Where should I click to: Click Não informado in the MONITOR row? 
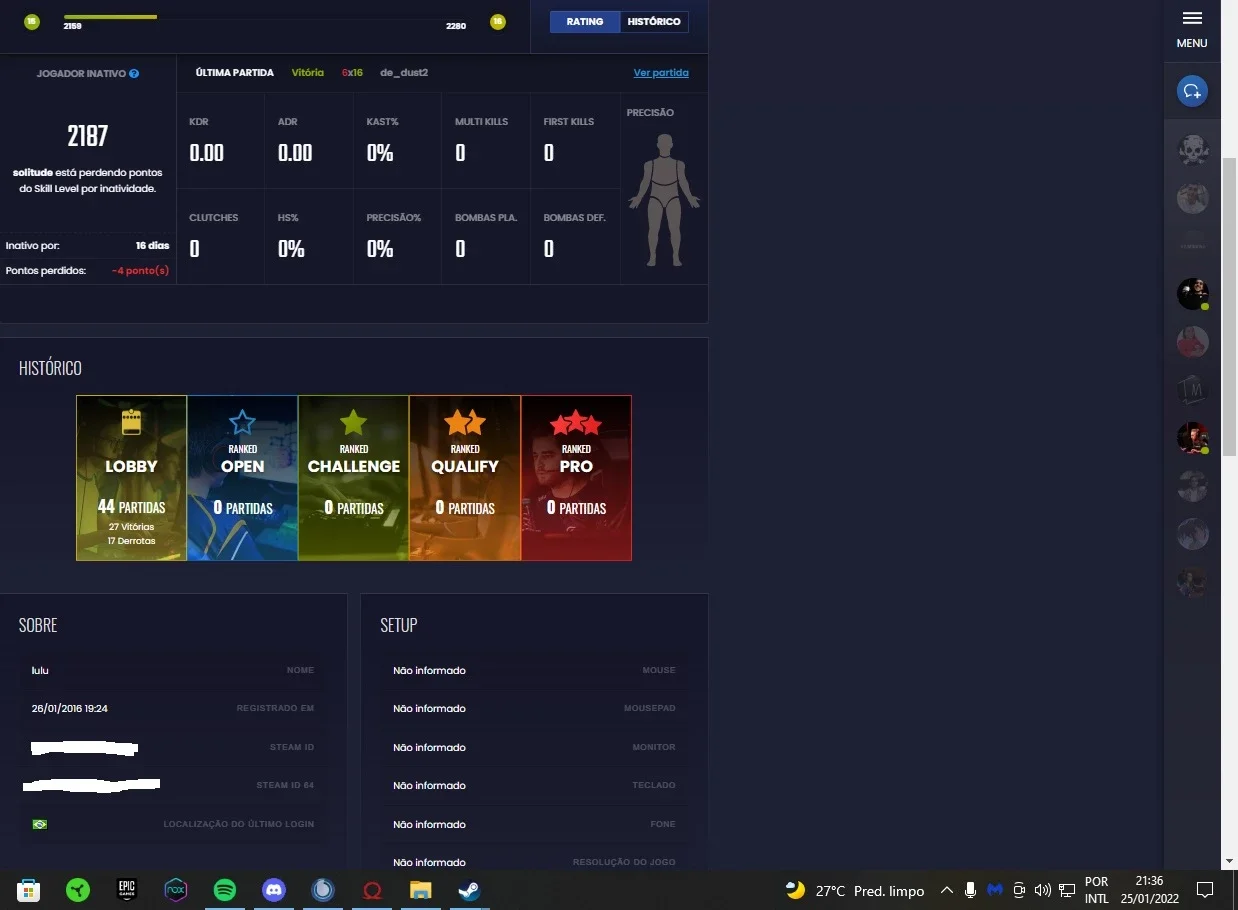(429, 747)
